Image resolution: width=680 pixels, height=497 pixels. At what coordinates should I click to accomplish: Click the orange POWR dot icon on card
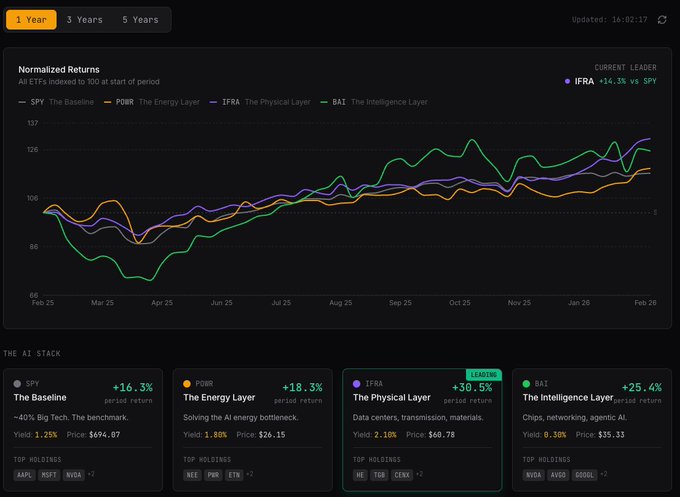(x=188, y=383)
